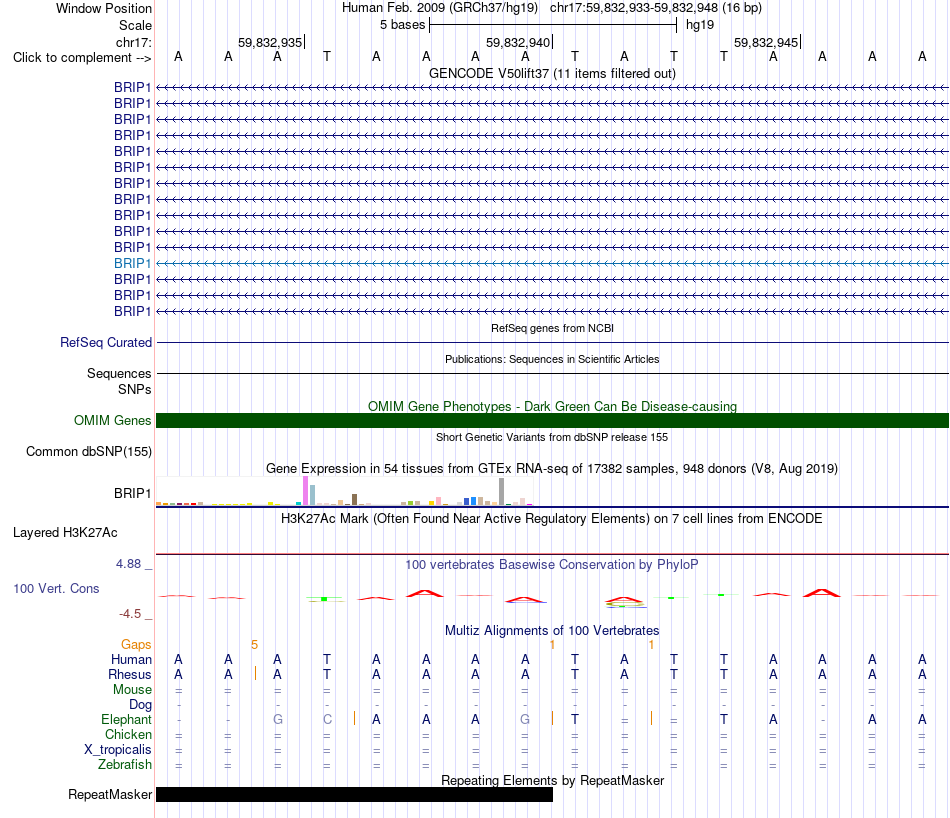Click the 'C' base in the Elephant row
950x818 pixels.
[327, 720]
